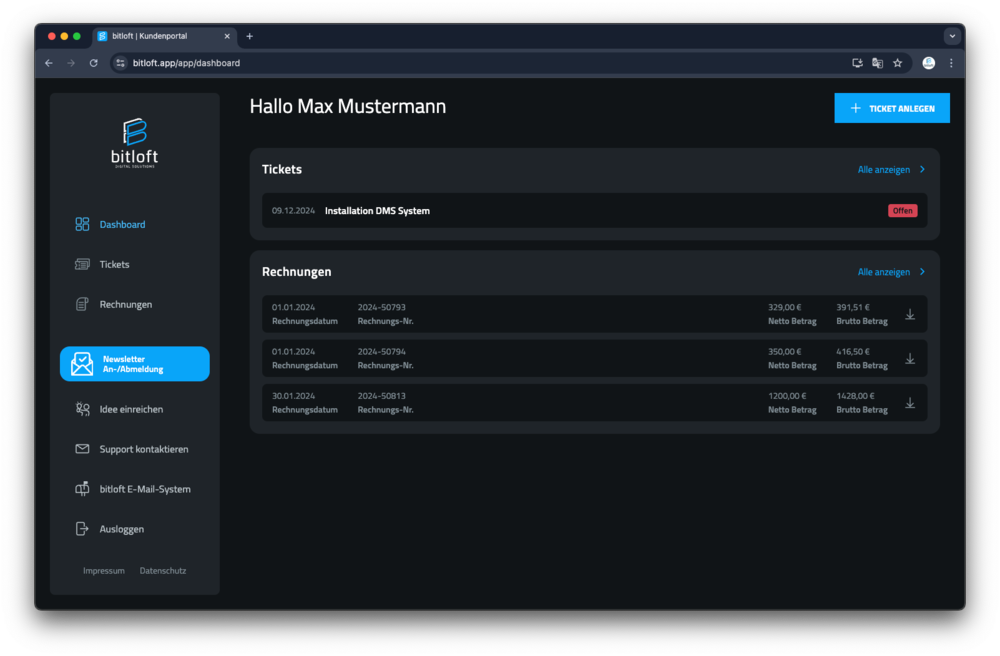Click the Idee einreichen people icon
This screenshot has height=656, width=1000.
click(82, 409)
